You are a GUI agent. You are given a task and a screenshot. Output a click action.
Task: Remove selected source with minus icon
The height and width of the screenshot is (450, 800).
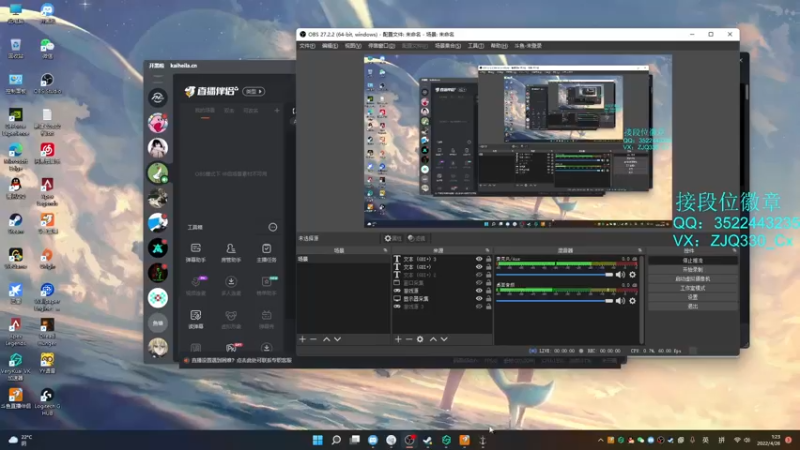tap(409, 339)
